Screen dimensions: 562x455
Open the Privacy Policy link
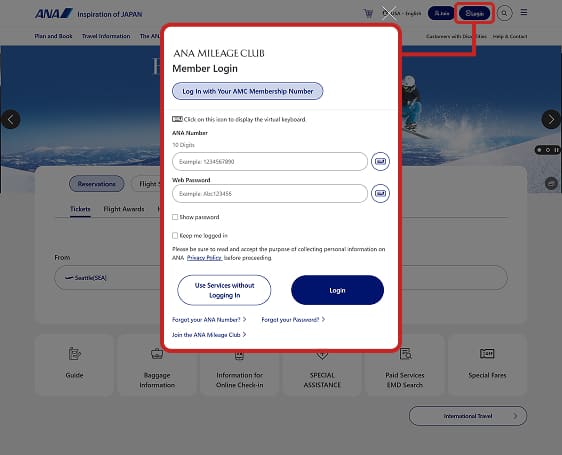[204, 258]
